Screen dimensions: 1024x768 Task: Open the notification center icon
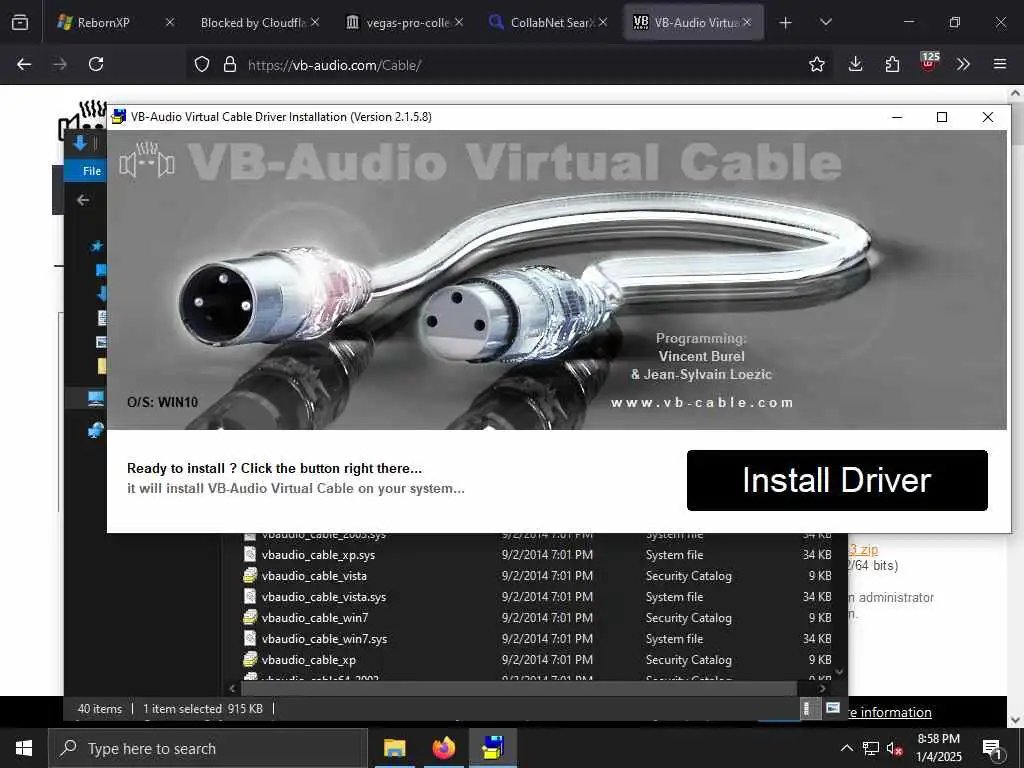993,748
